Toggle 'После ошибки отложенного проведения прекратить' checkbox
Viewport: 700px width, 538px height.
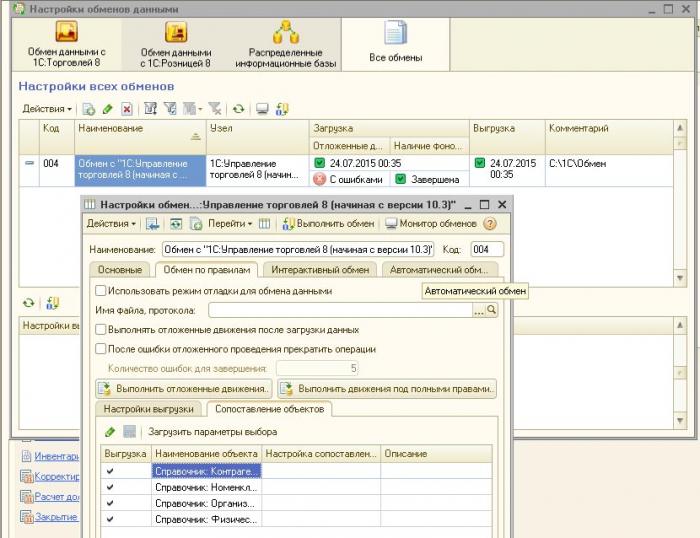tap(101, 349)
